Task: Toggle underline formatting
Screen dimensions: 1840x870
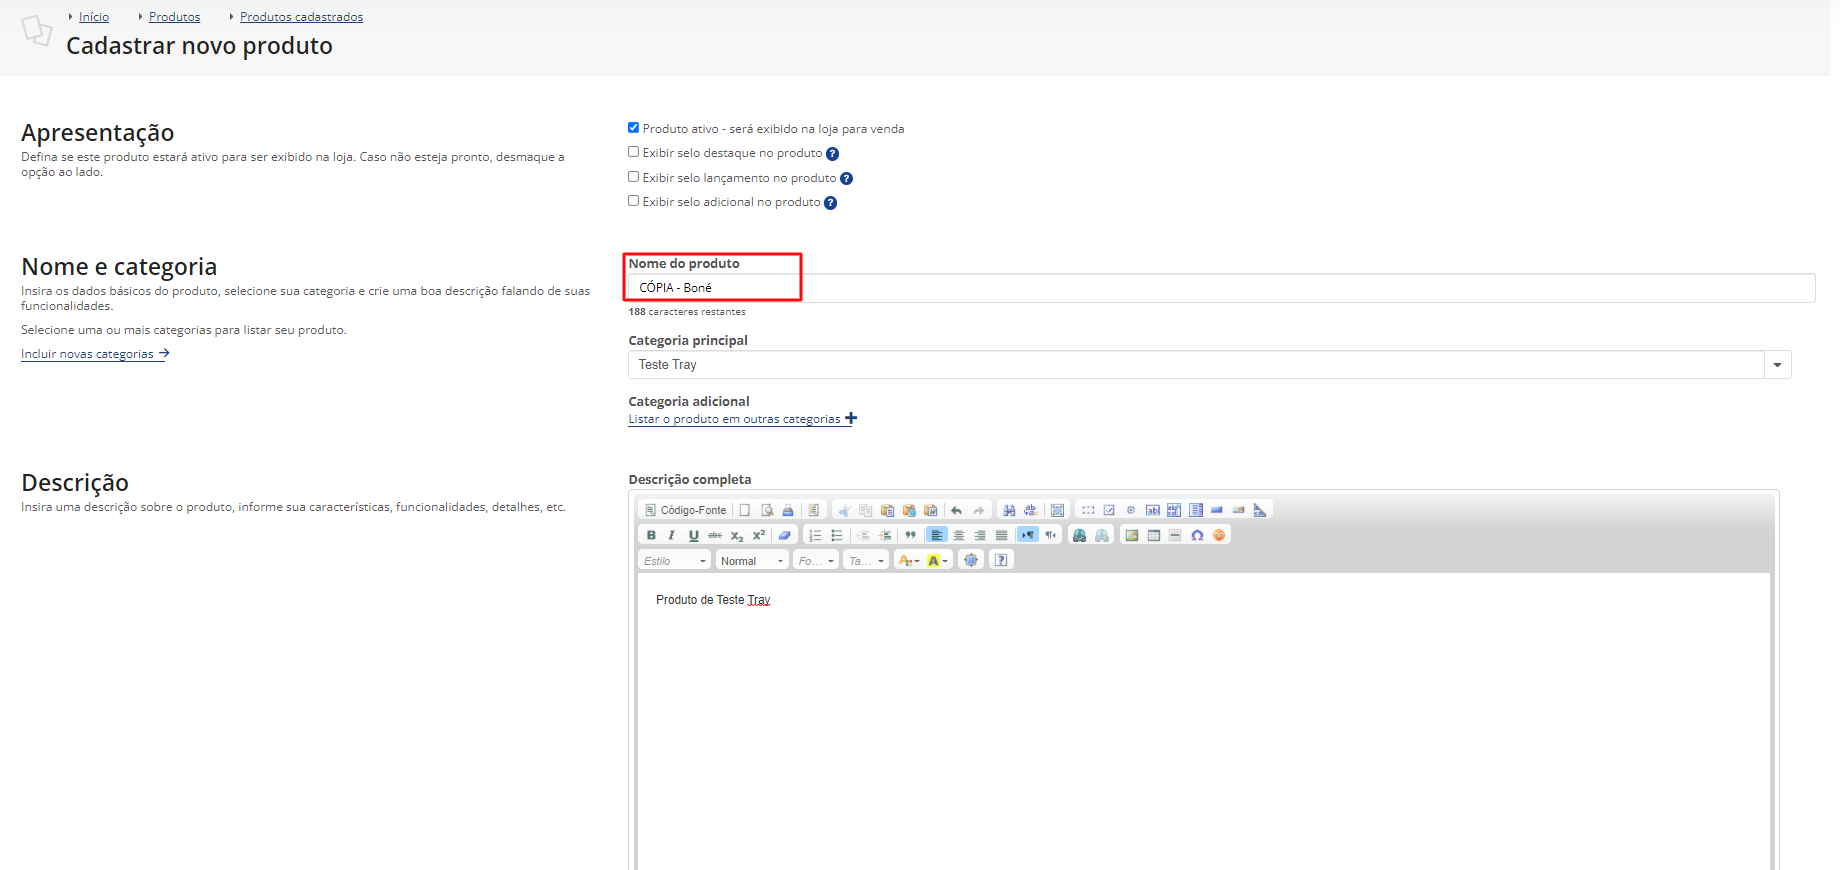Action: pos(694,535)
